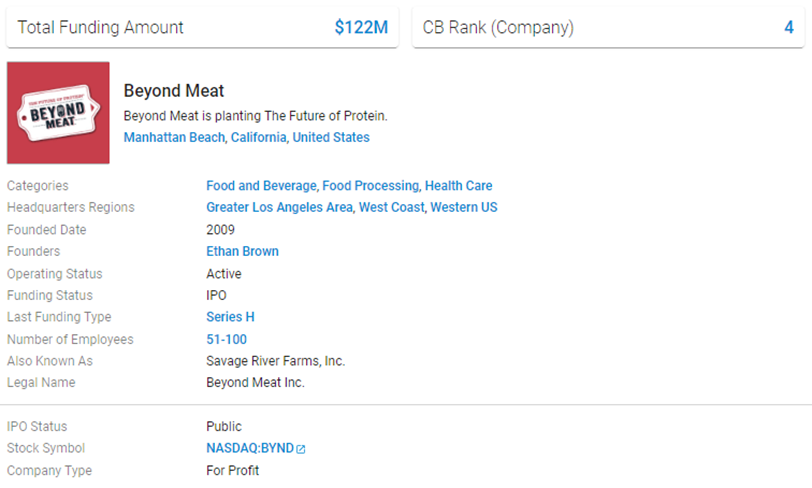Open the California location link
This screenshot has height=488, width=812.
258,137
